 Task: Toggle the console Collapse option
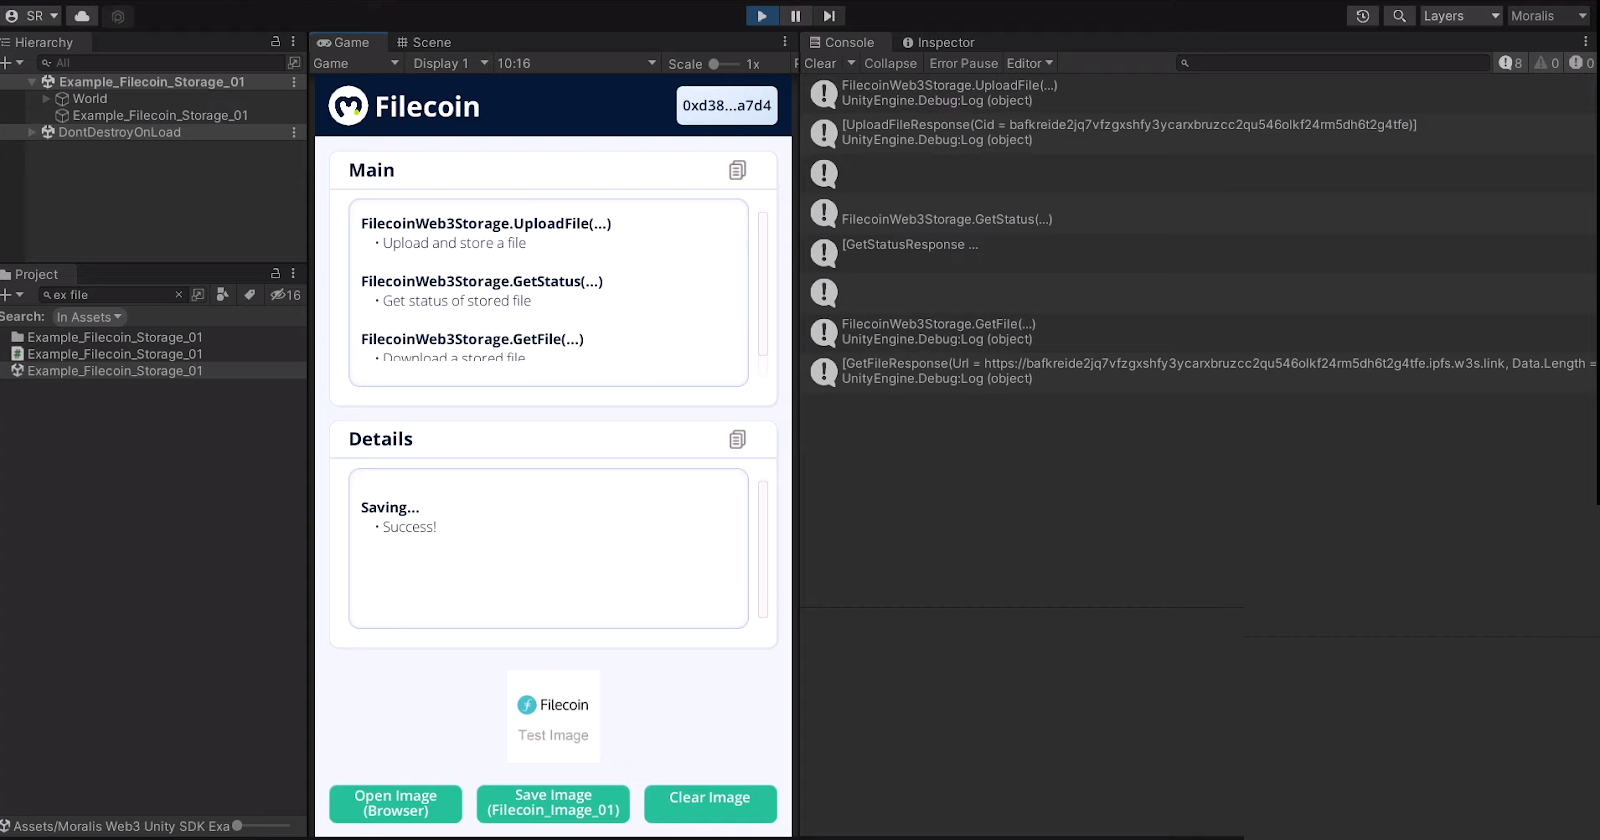click(x=890, y=63)
